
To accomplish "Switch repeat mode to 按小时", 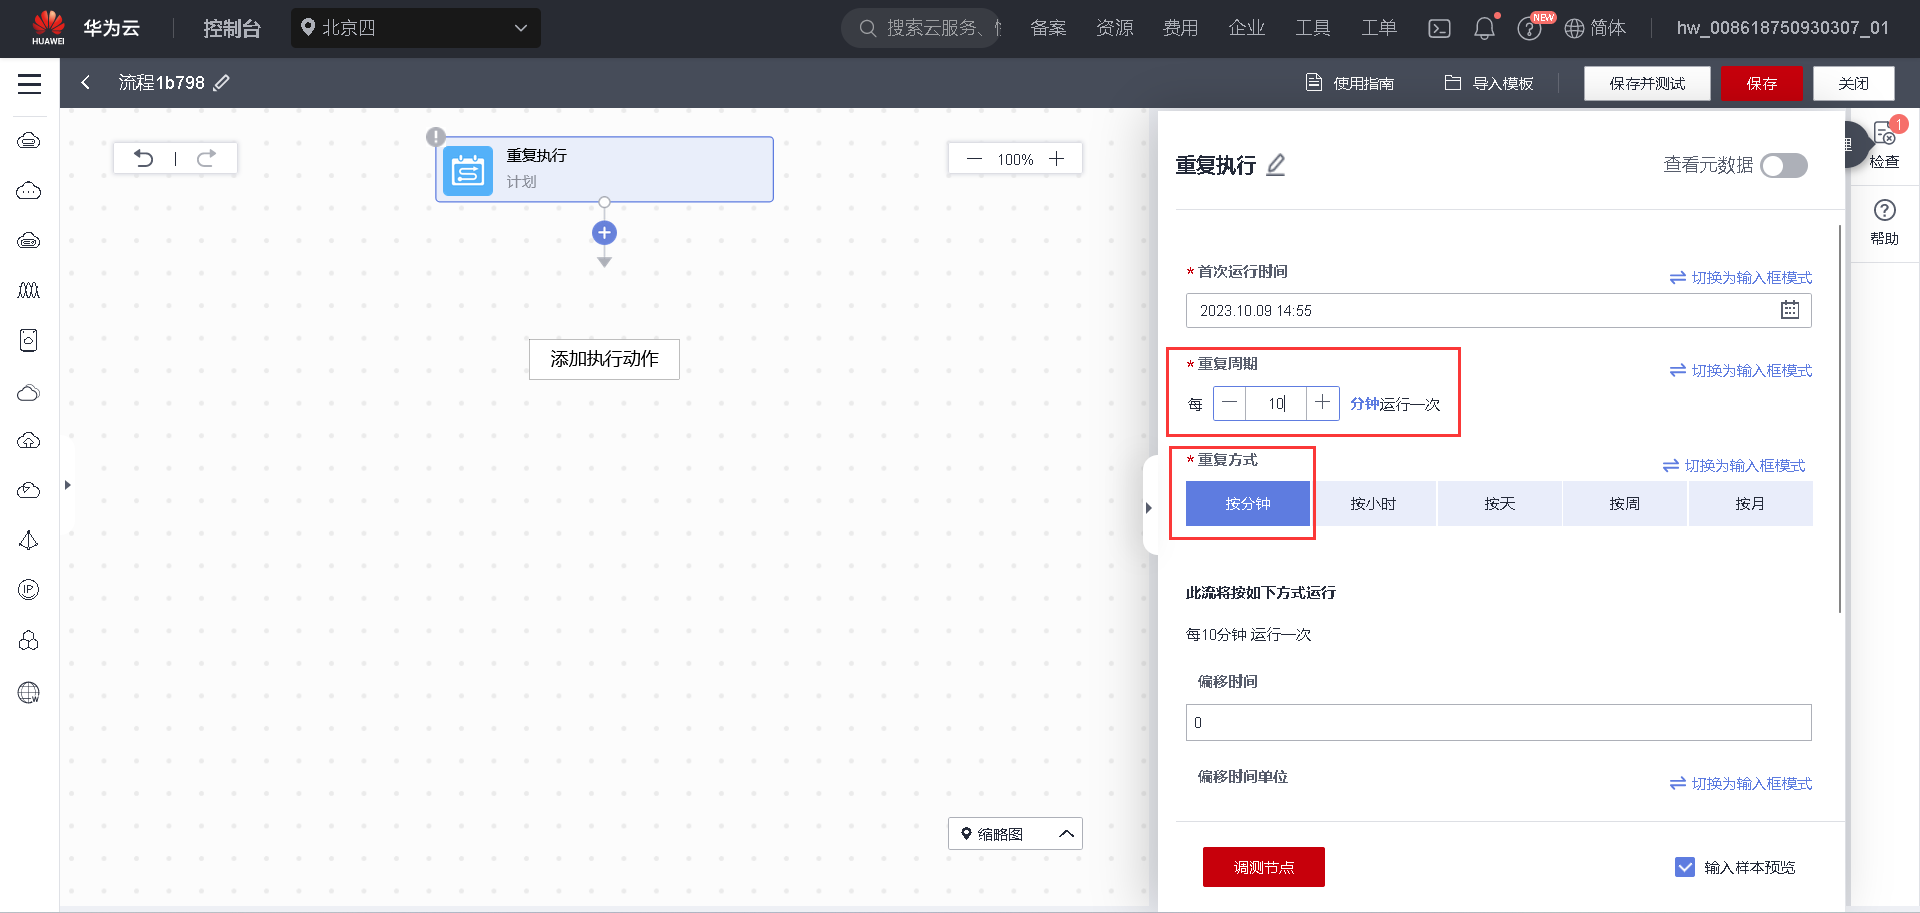I will pos(1374,503).
